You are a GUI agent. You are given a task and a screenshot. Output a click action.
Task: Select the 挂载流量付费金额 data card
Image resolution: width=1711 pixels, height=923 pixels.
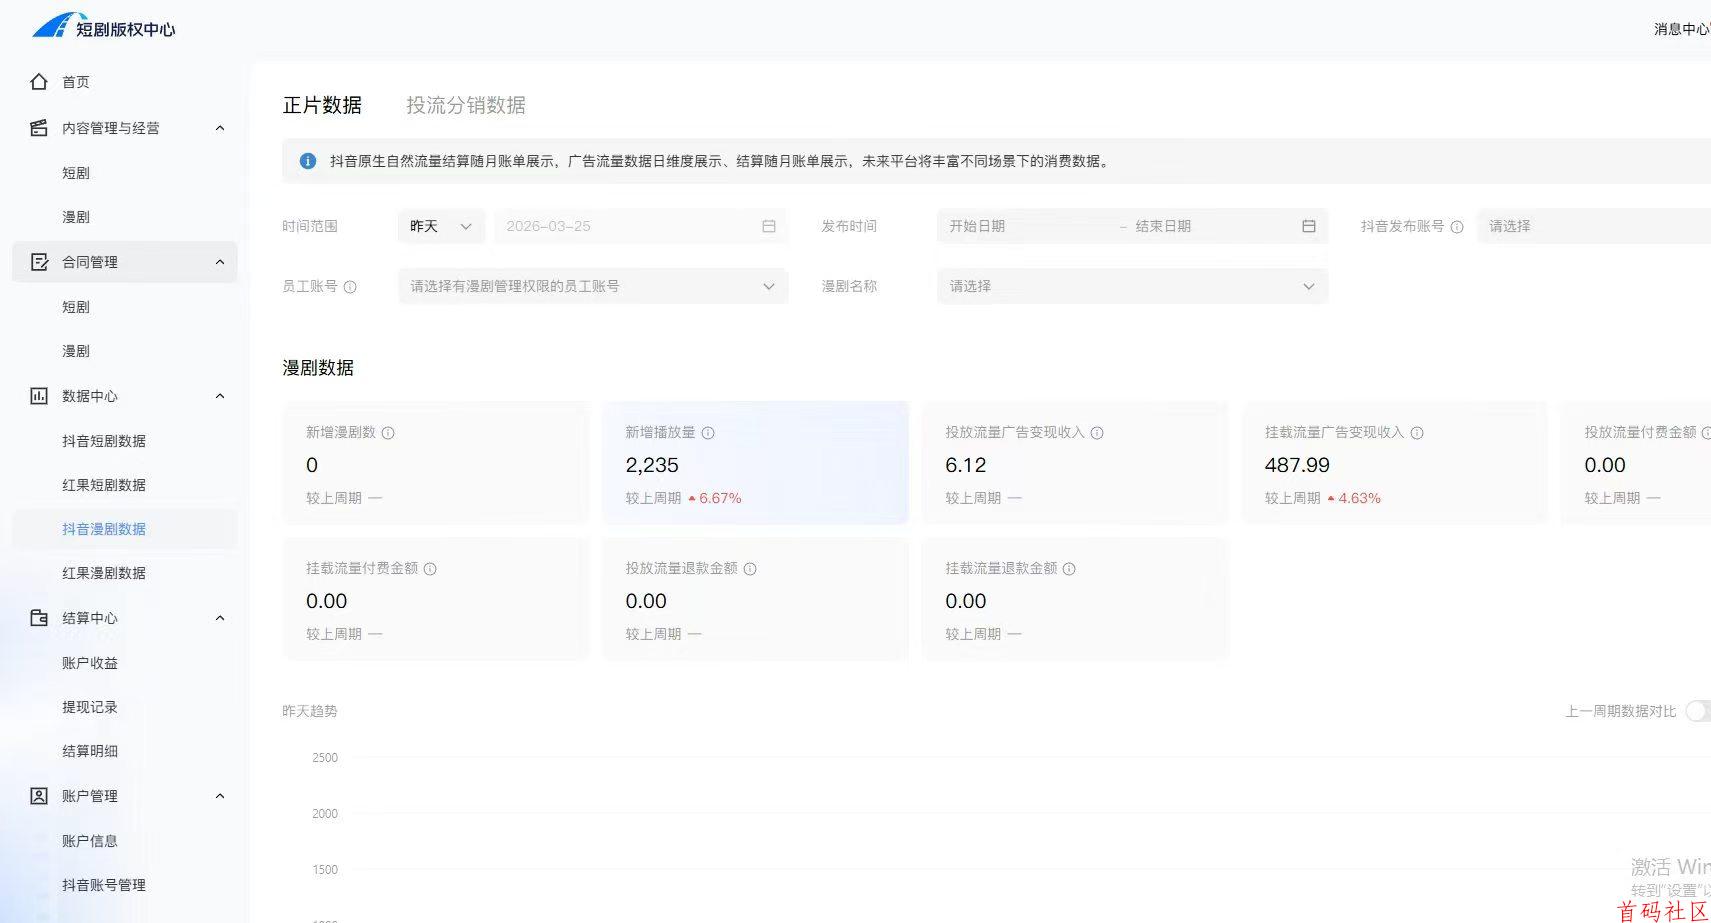click(436, 599)
